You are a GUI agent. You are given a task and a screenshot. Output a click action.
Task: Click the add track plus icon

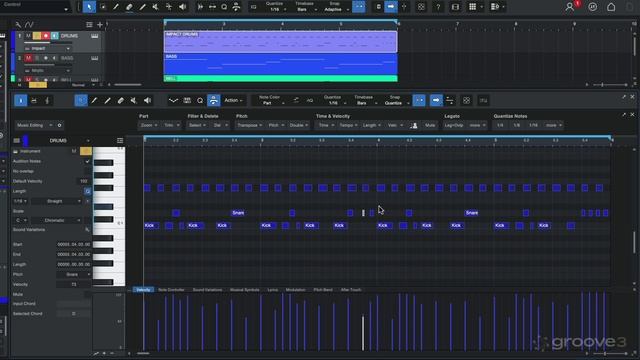point(100,25)
